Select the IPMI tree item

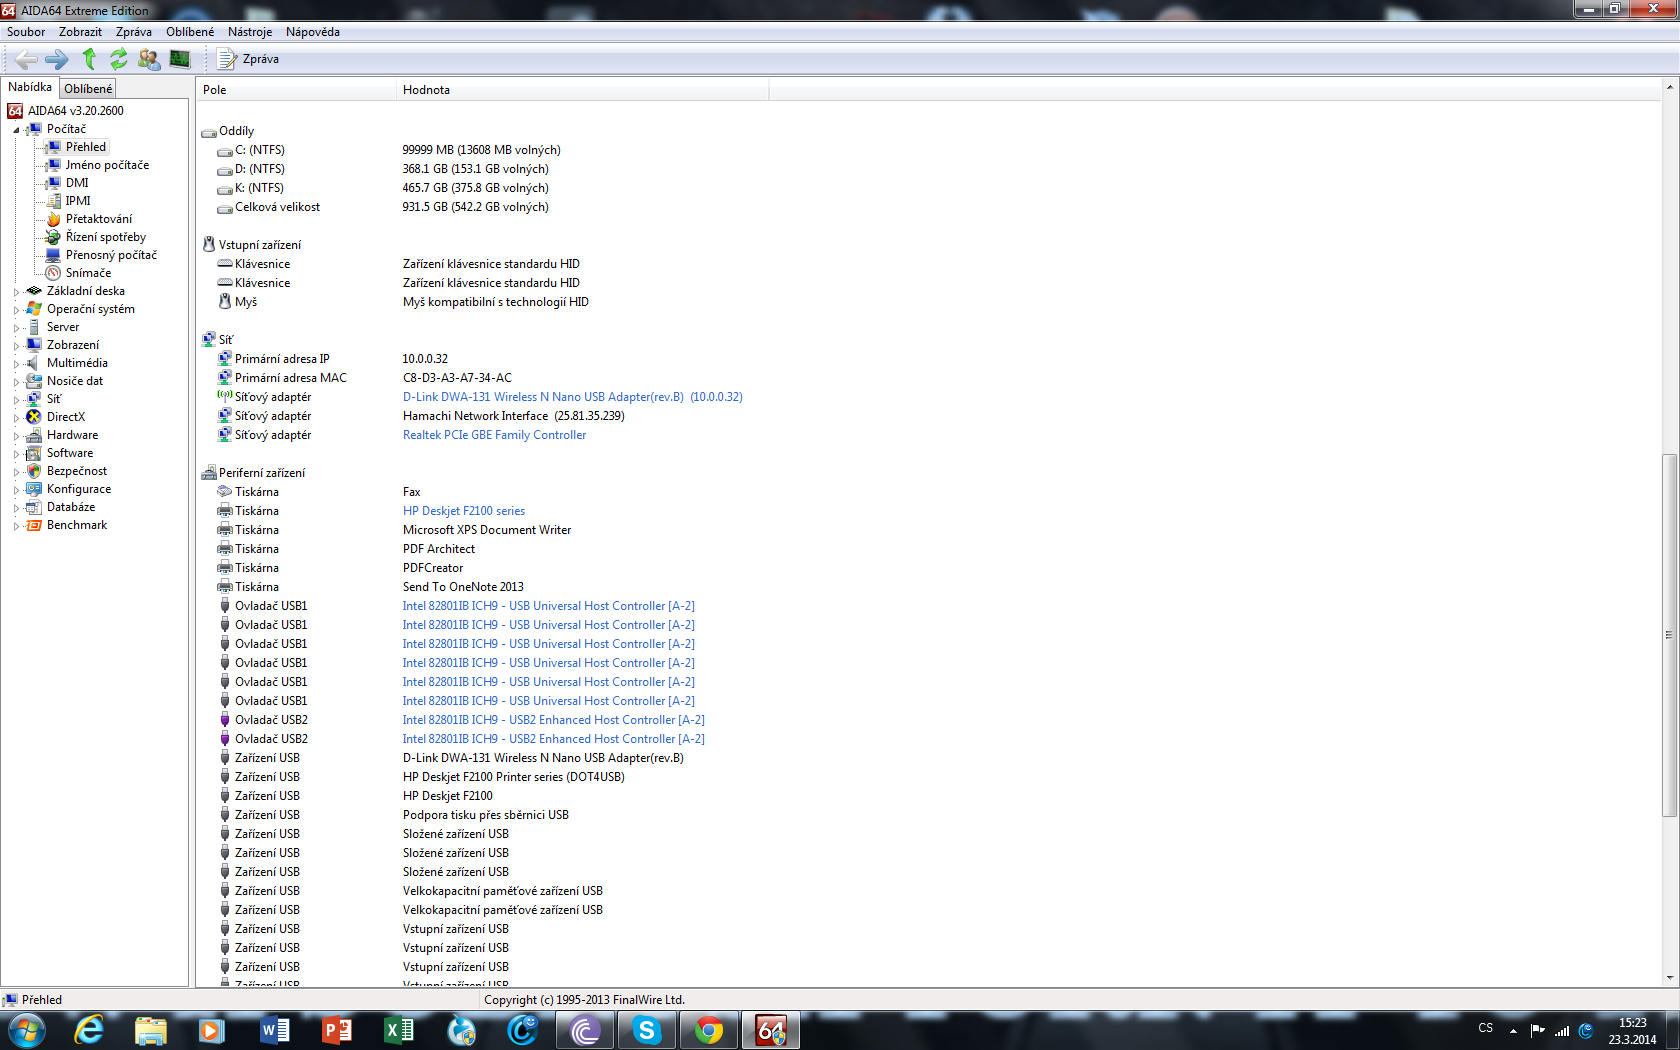[78, 201]
